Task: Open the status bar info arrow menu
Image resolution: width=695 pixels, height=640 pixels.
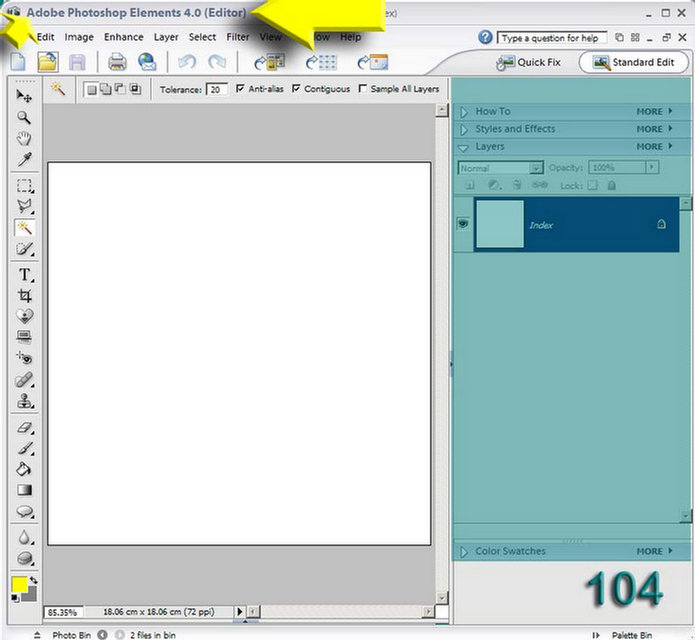Action: click(x=239, y=612)
